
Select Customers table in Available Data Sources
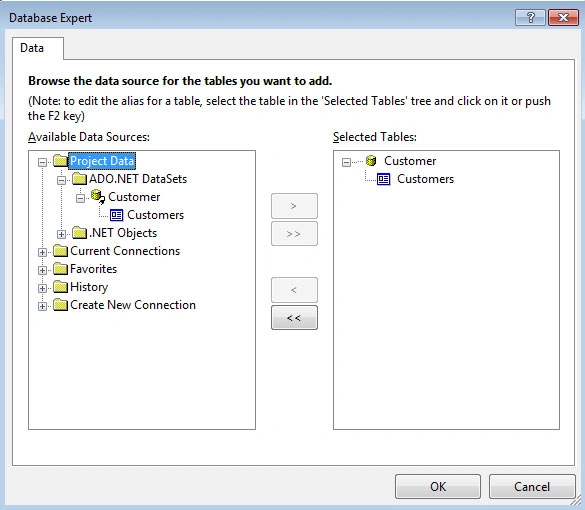click(x=156, y=215)
